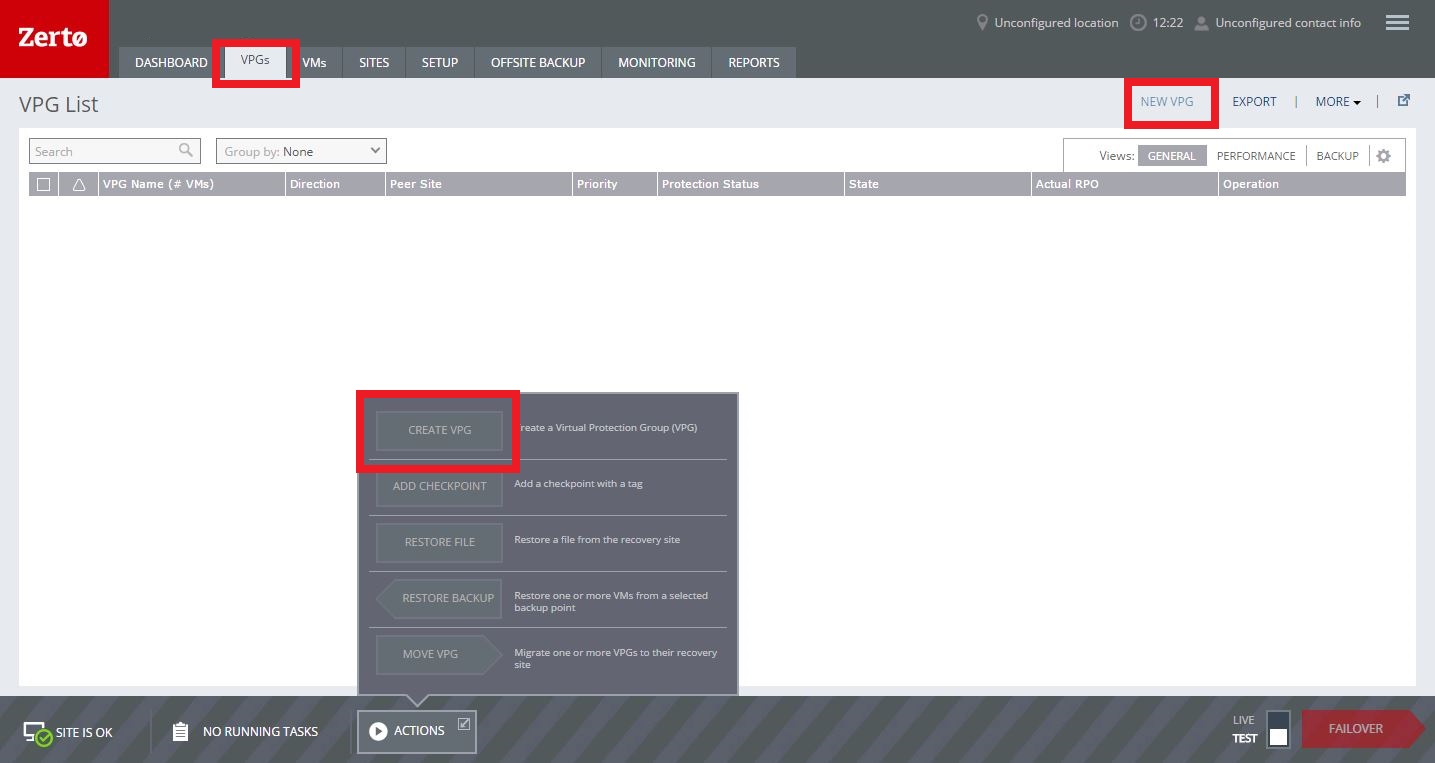Sort by State column header
This screenshot has width=1435, height=763.
(938, 184)
